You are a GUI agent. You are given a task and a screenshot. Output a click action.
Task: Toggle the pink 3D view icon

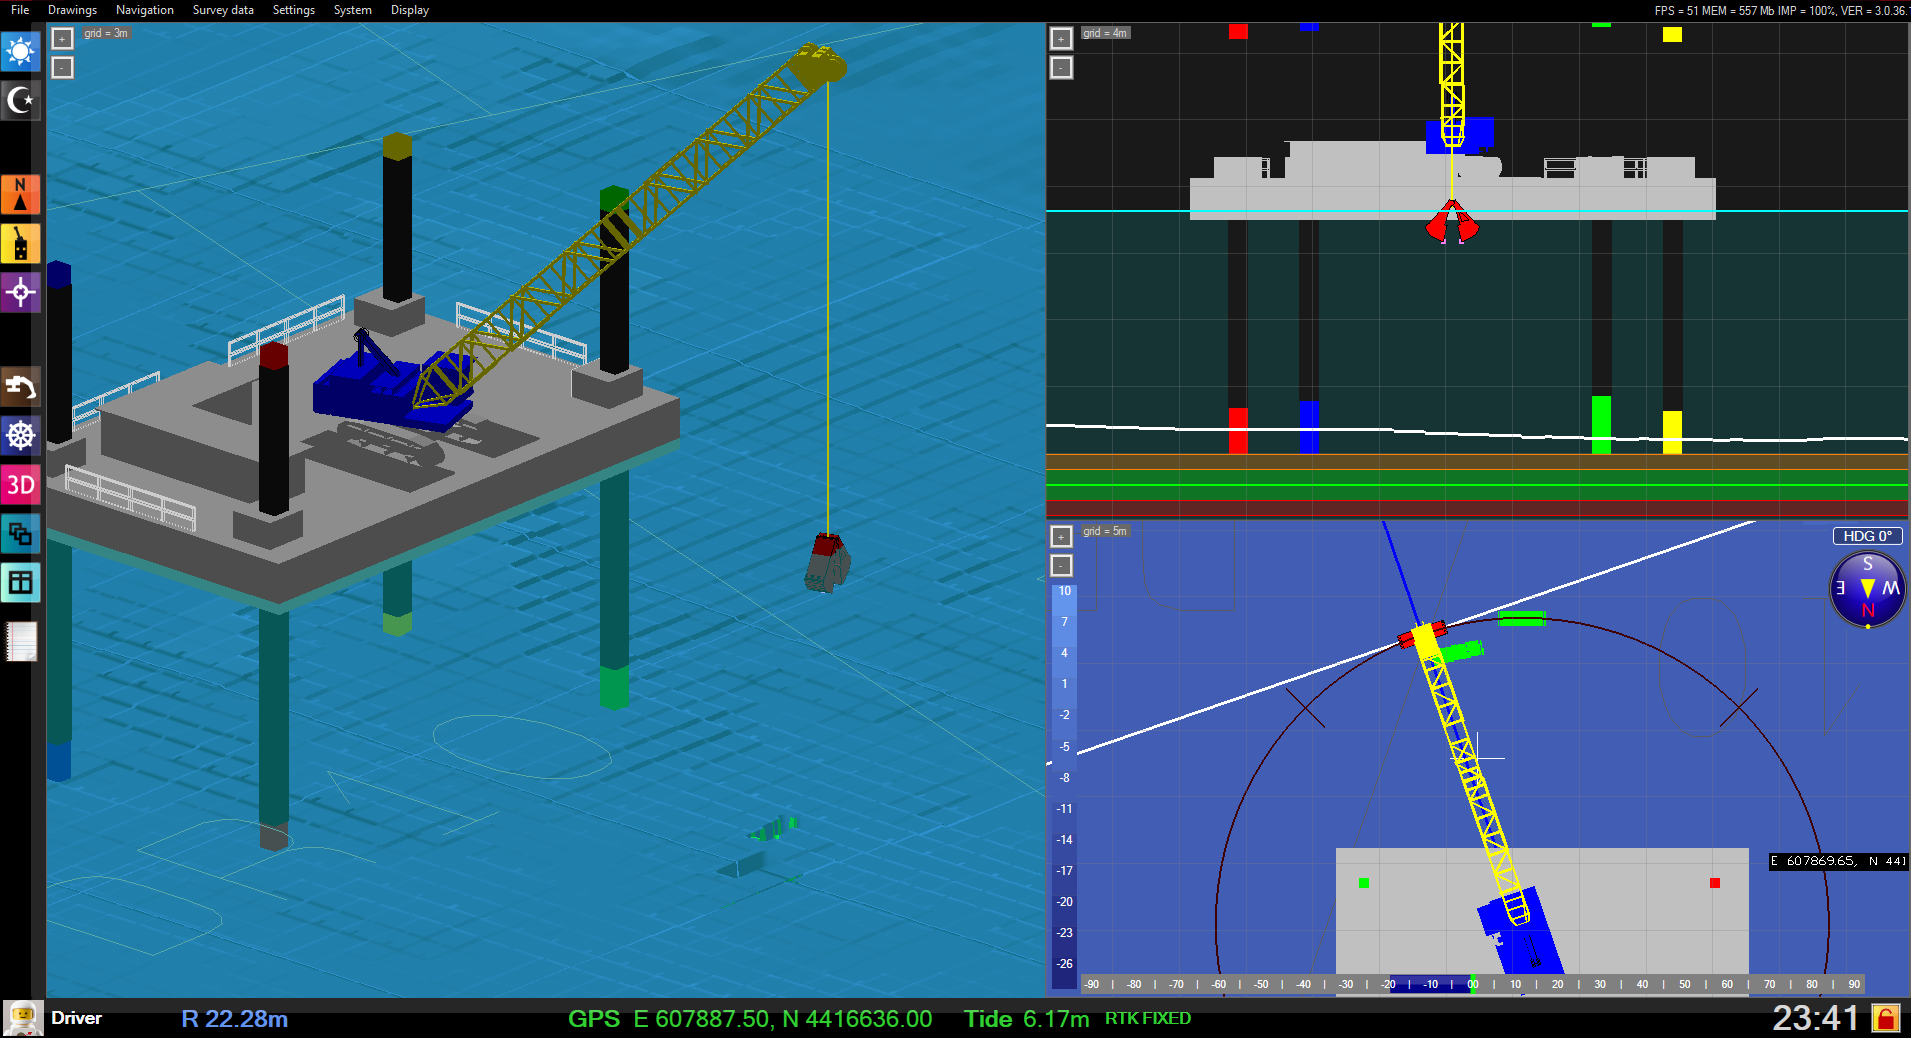point(20,485)
